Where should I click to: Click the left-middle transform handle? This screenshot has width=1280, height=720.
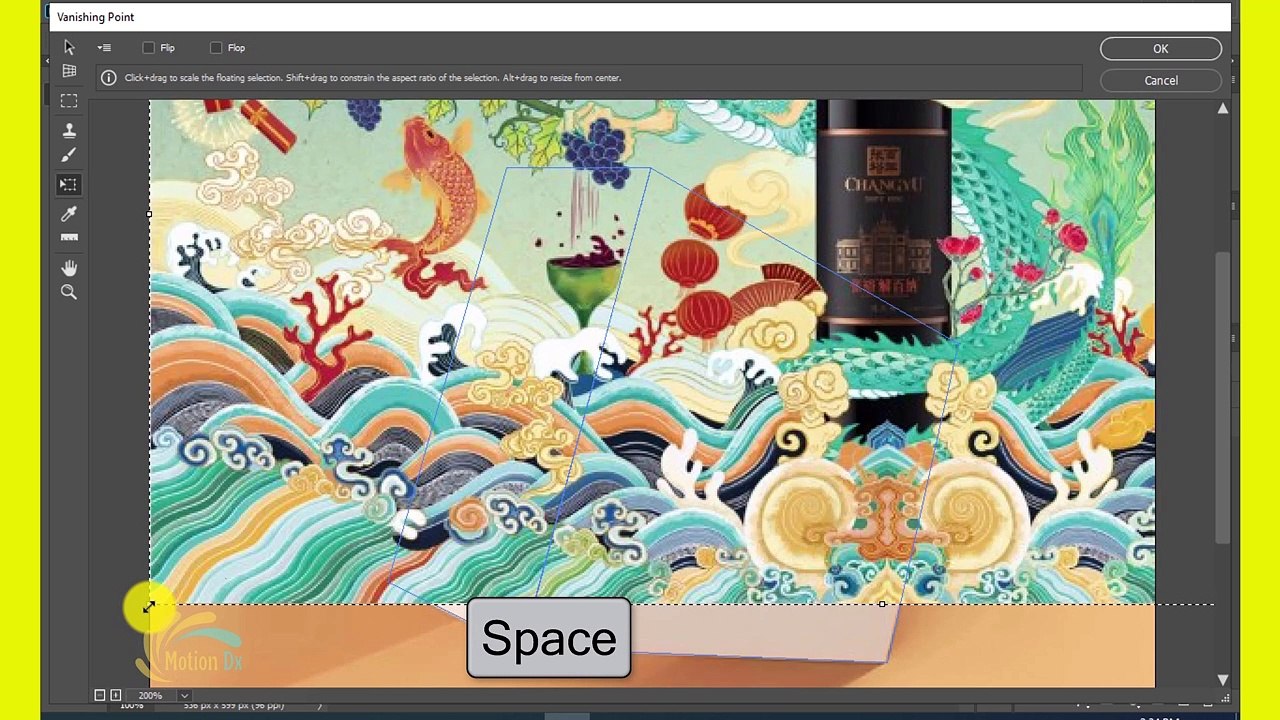pyautogui.click(x=149, y=214)
